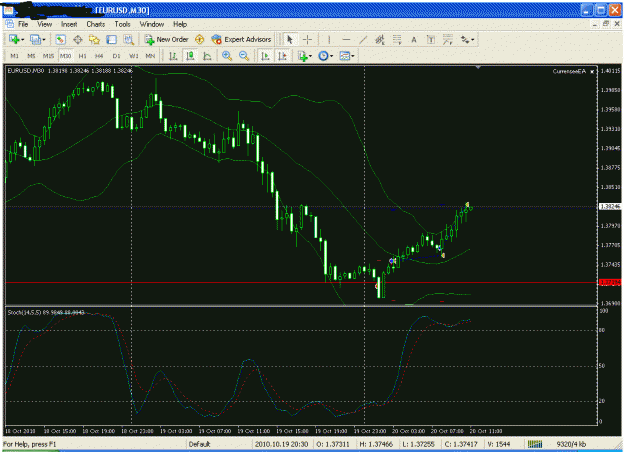625x452 pixels.
Task: Open the Data Window crosshair icon
Action: point(78,39)
